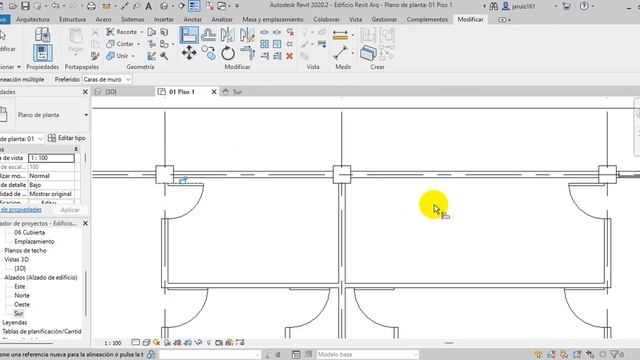Screen dimensions: 640x360
Task: Toggle Thin Lines in quick access toolbar
Action: tap(194, 6)
